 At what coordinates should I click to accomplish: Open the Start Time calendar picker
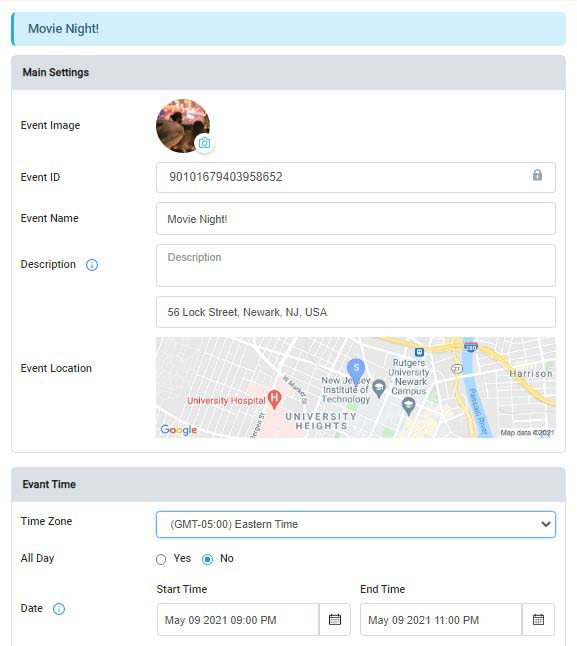click(x=335, y=619)
